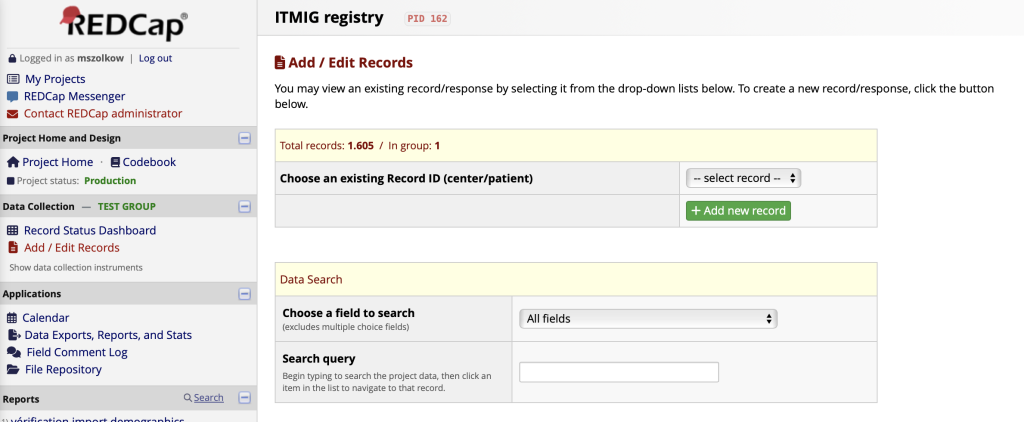
Task: Open the All fields search dropdown
Action: point(648,319)
